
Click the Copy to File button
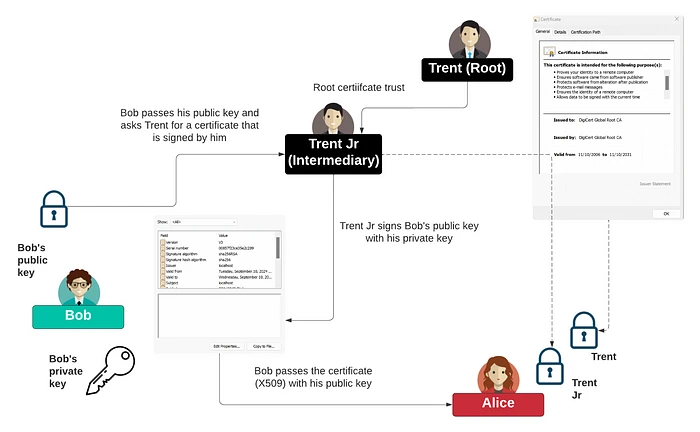point(264,346)
